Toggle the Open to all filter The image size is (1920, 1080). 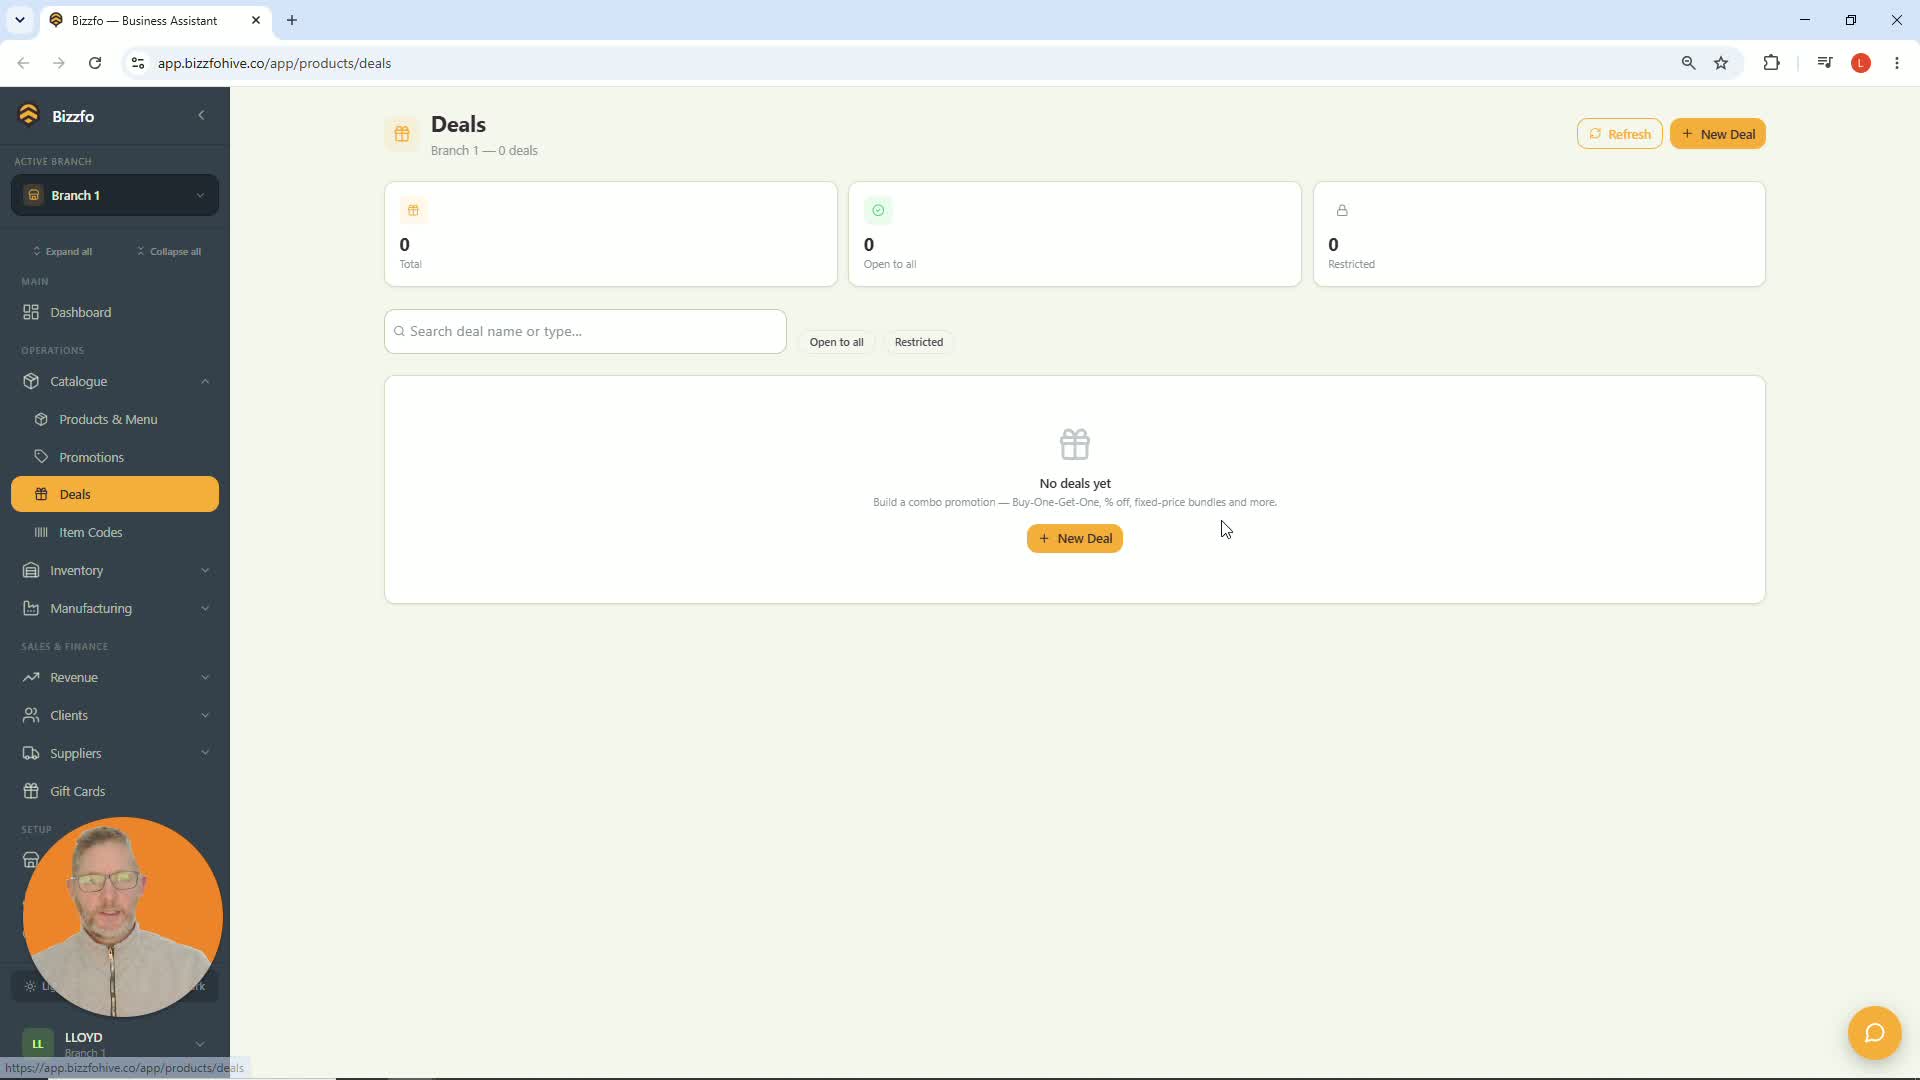coord(836,342)
